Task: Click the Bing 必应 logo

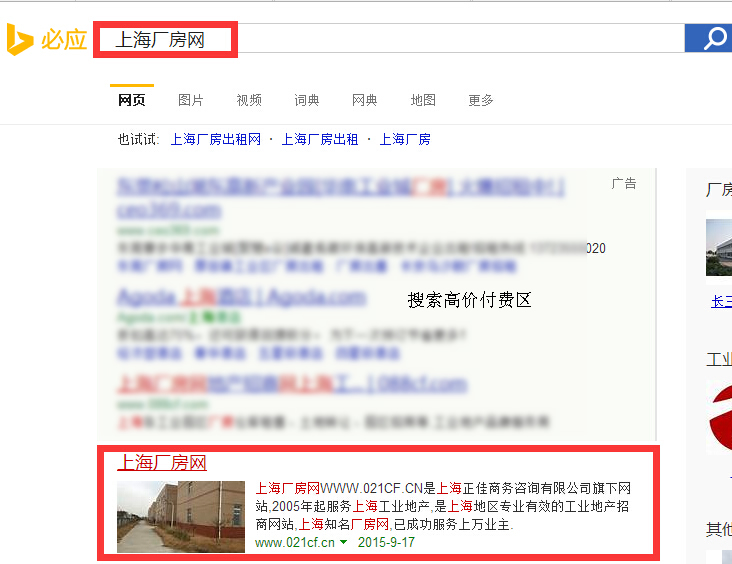Action: point(47,40)
